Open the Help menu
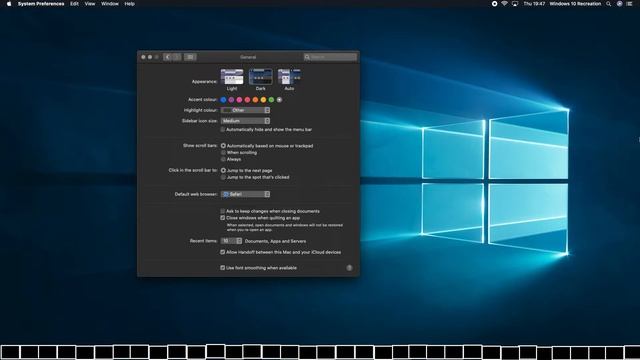Screen dimensions: 640x360 129,4
